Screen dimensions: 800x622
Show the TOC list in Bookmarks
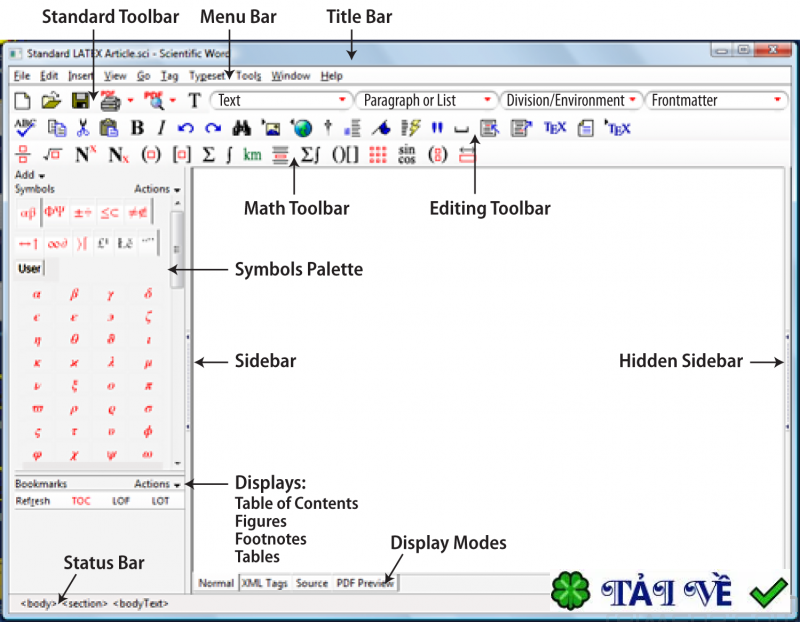coord(81,501)
